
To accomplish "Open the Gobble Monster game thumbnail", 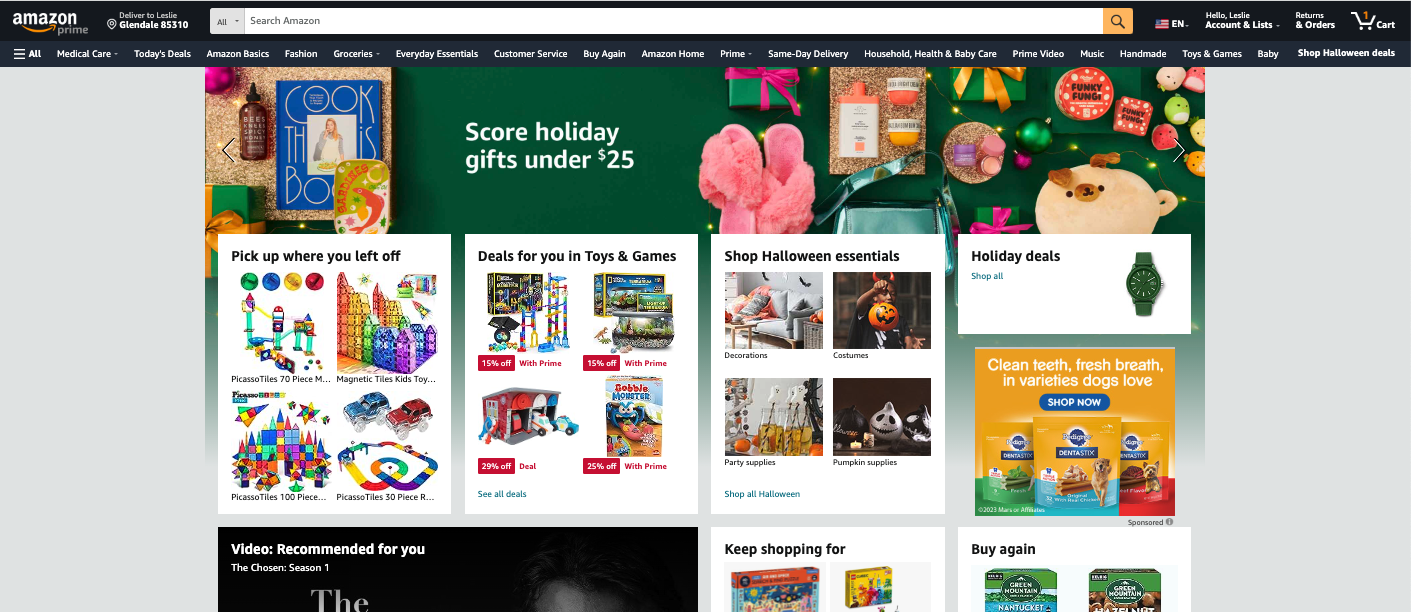I will point(635,416).
